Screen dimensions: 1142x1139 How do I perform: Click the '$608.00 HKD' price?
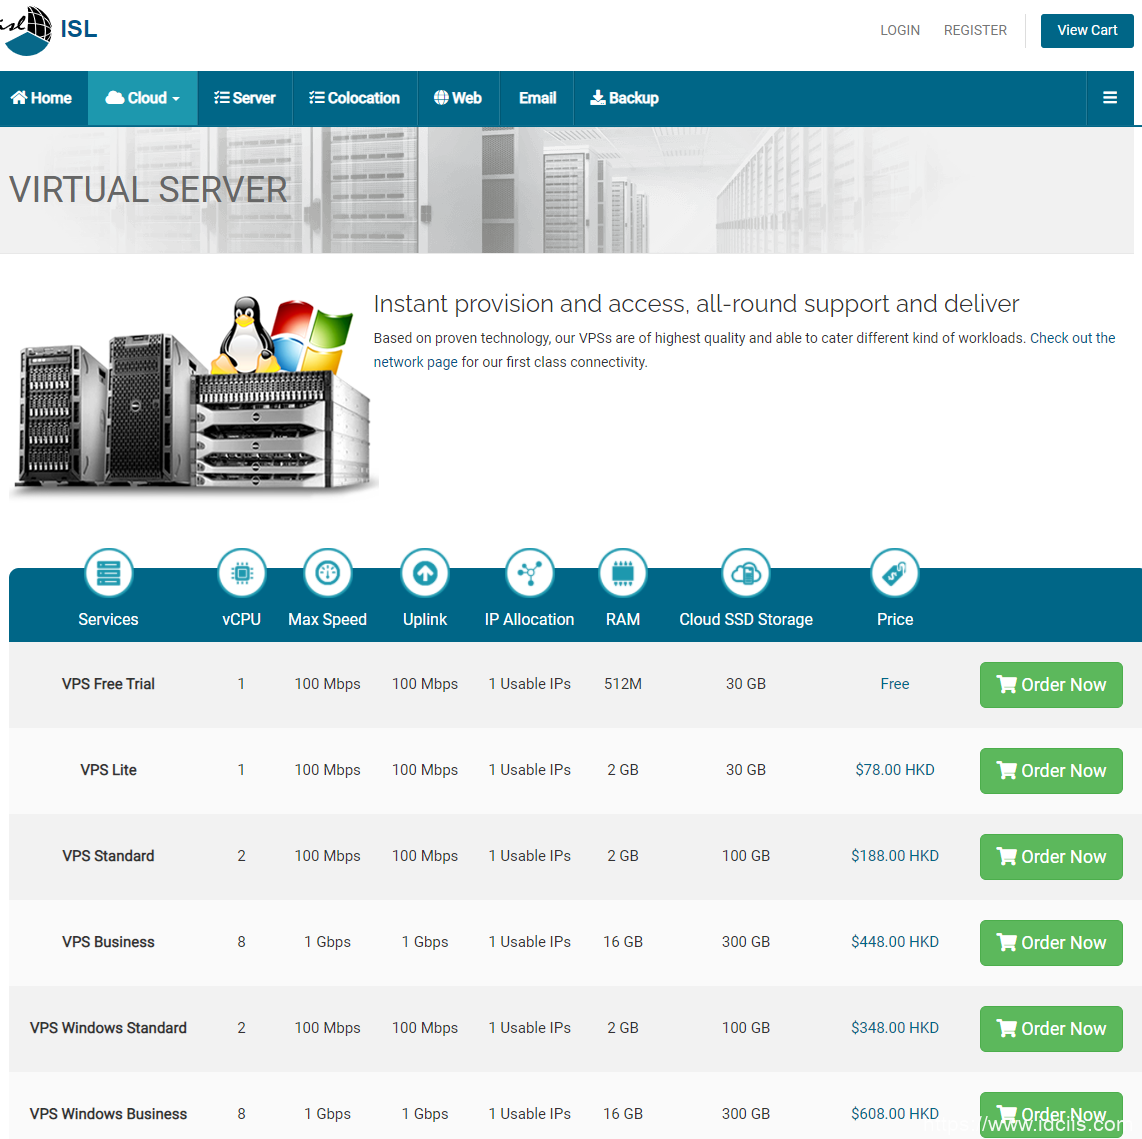coord(894,1114)
